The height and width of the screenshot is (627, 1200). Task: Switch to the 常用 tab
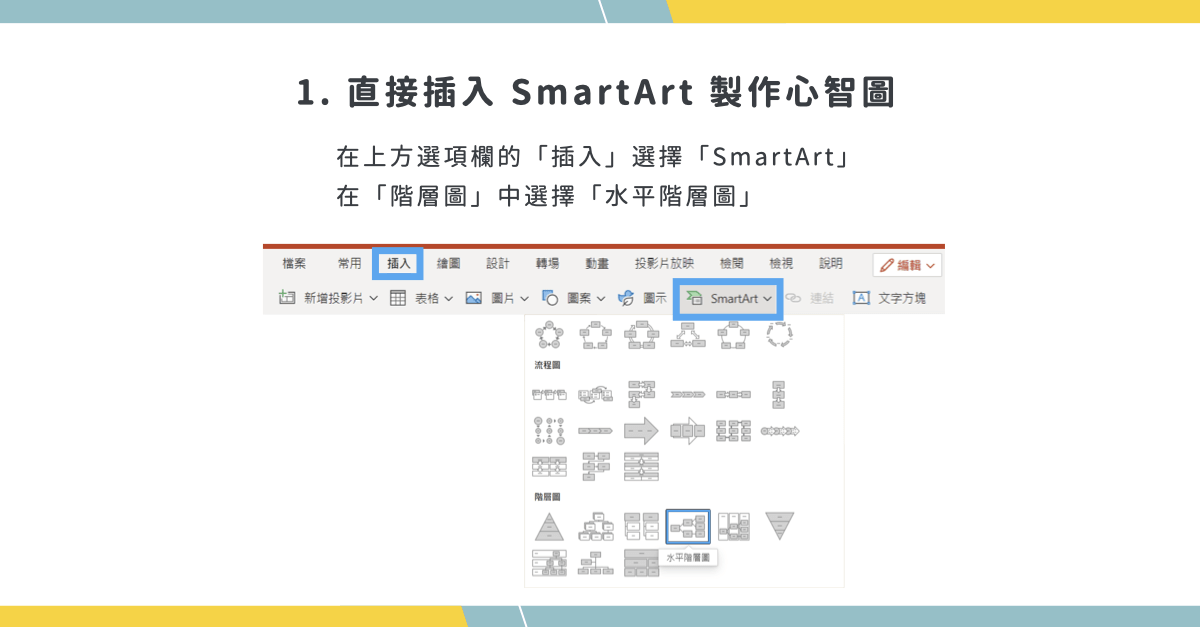[x=349, y=264]
